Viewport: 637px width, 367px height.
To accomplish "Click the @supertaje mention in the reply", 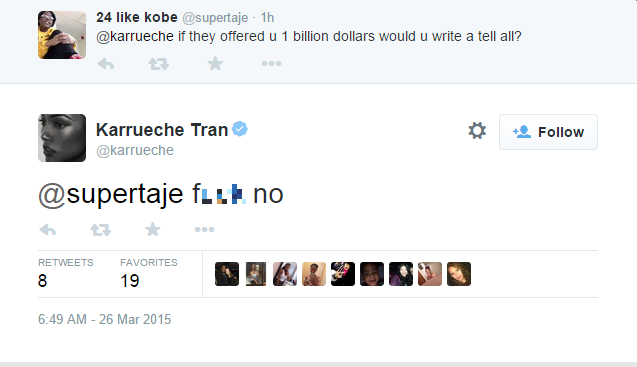I will (x=110, y=194).
